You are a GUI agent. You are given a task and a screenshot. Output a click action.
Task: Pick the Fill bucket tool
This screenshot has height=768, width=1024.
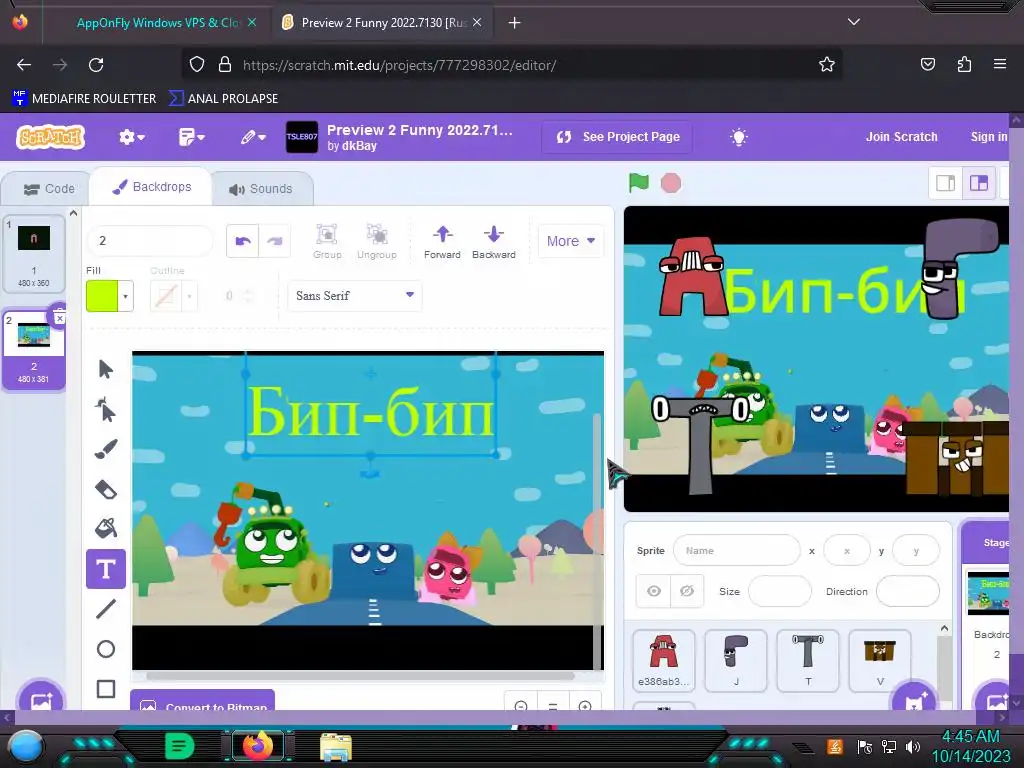coord(106,528)
